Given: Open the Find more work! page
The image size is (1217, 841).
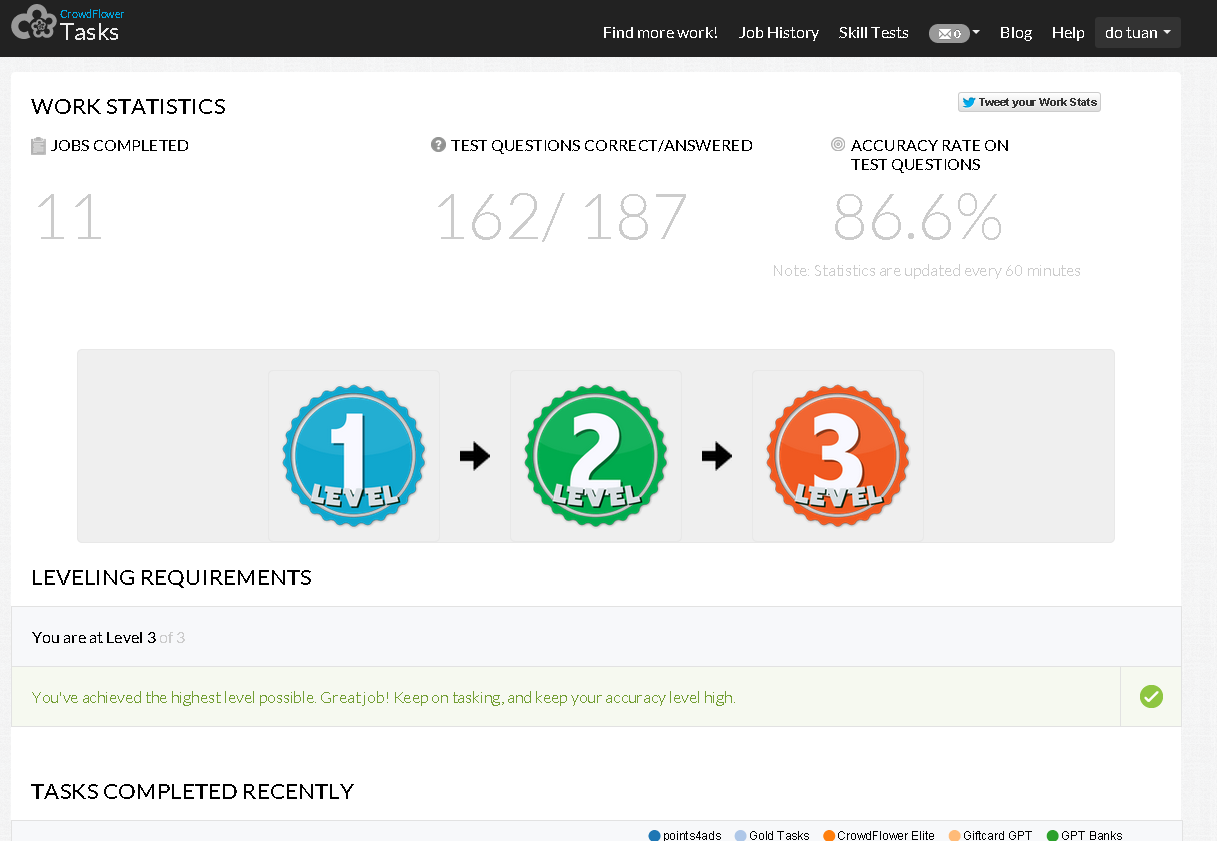Looking at the screenshot, I should pyautogui.click(x=660, y=33).
